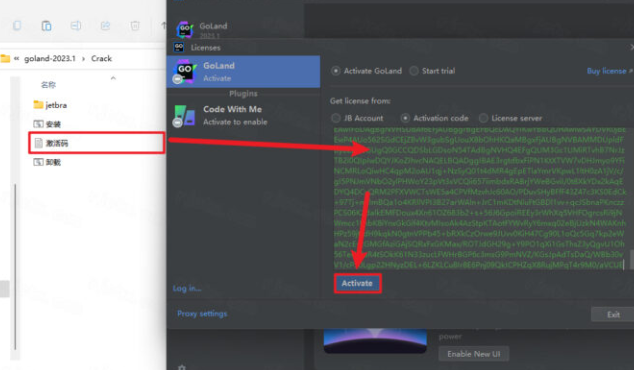Click the copy icon in Explorer toolbar

click(x=17, y=26)
